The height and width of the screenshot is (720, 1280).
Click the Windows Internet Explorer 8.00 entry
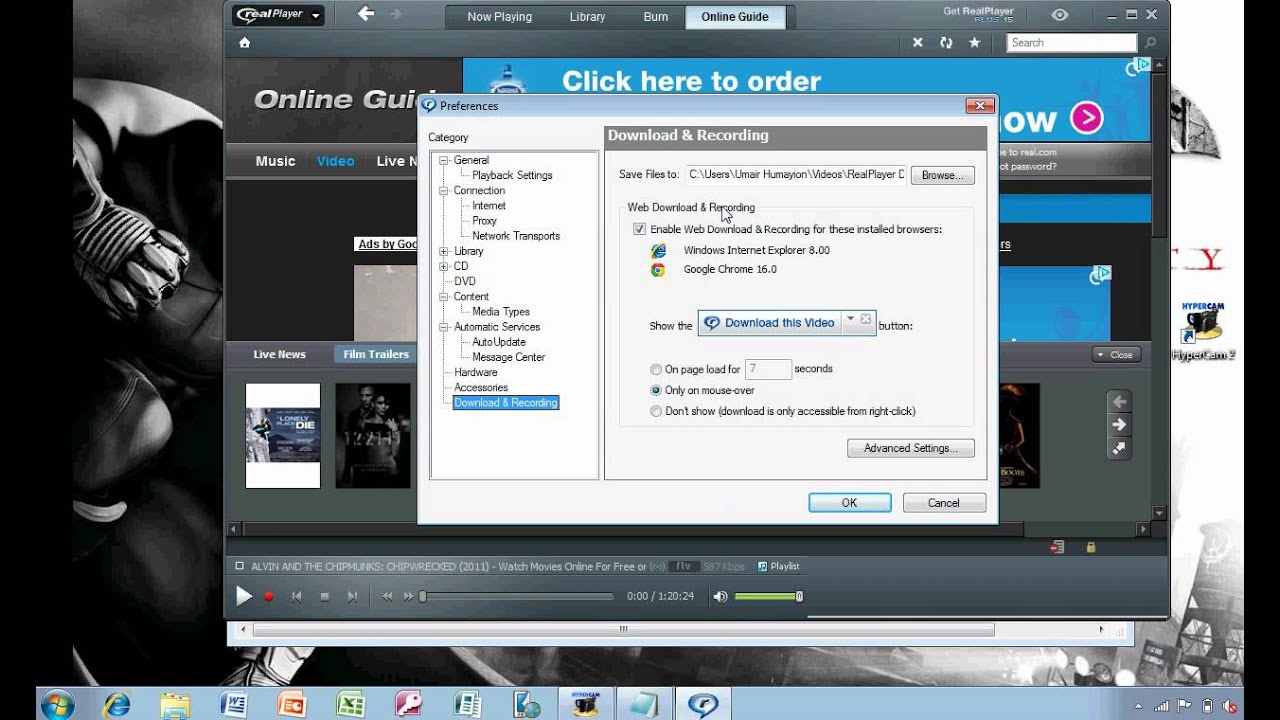[740, 250]
